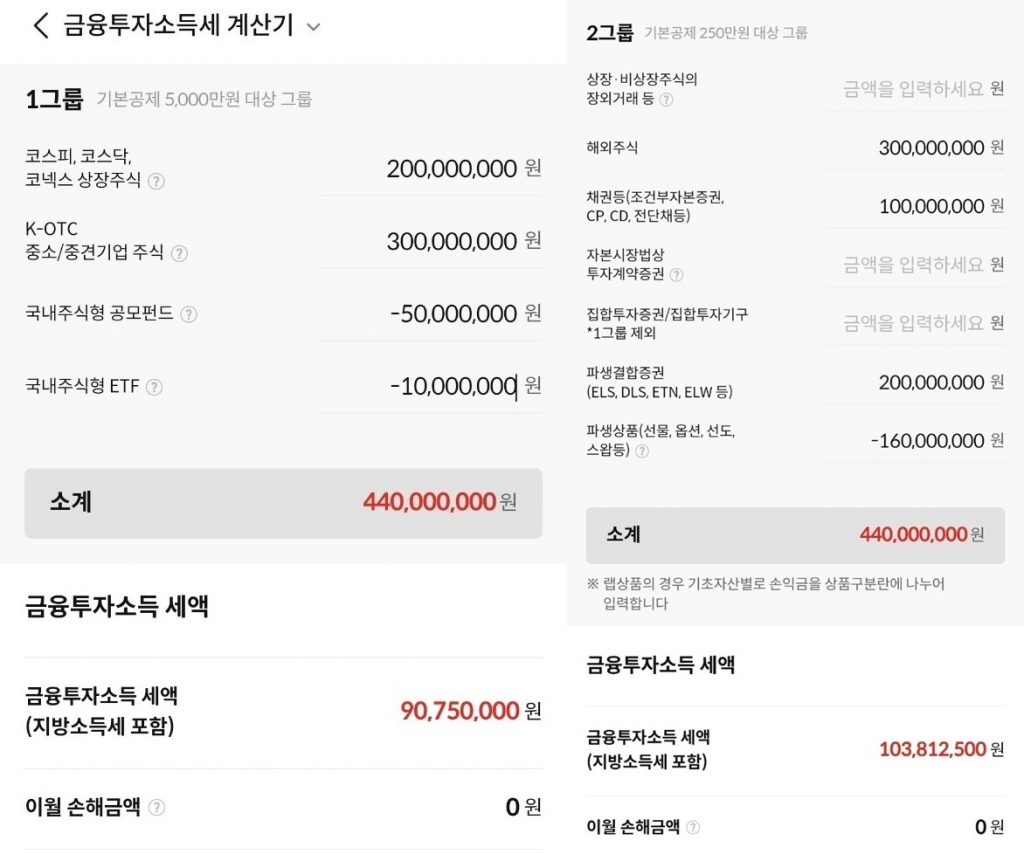Open the 장외거래 등 help icon in 2그룹

(x=665, y=101)
